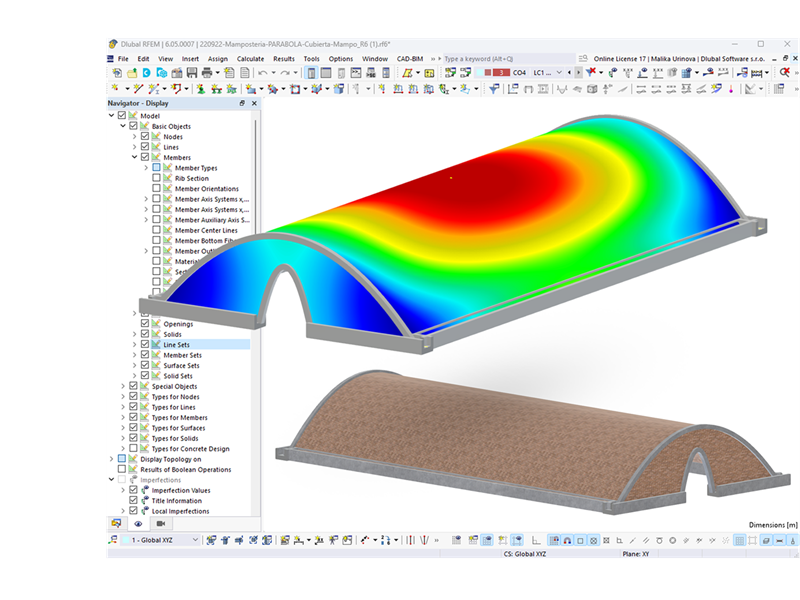Open the File menu
The height and width of the screenshot is (600, 800).
123,59
